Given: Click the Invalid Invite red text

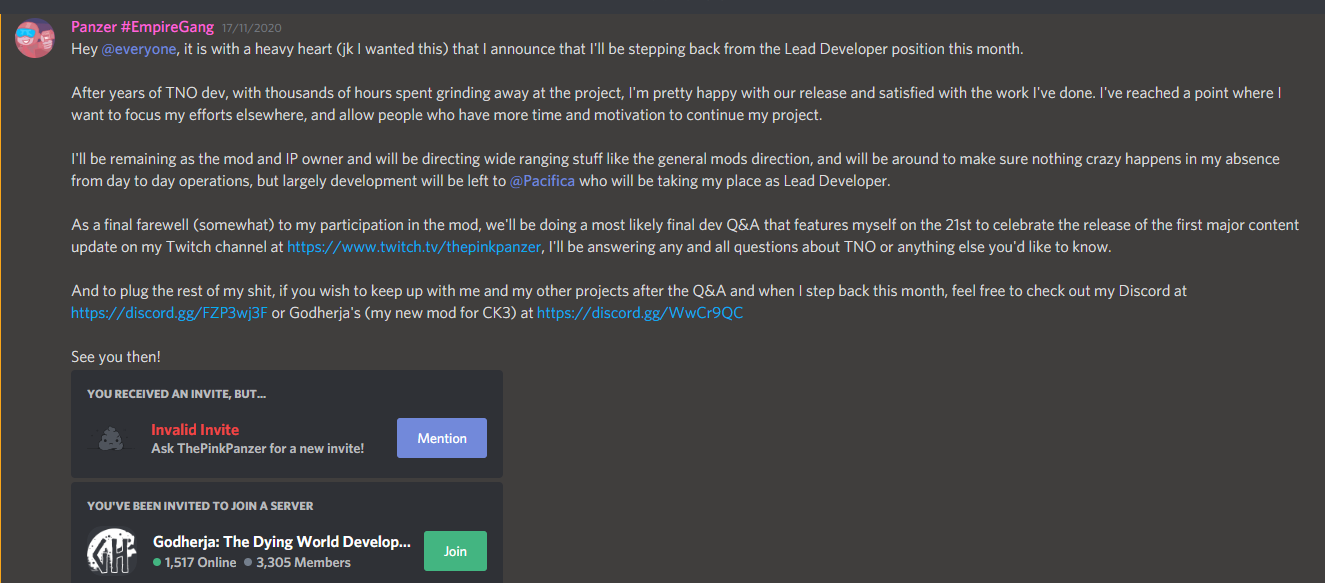Looking at the screenshot, I should pos(195,429).
